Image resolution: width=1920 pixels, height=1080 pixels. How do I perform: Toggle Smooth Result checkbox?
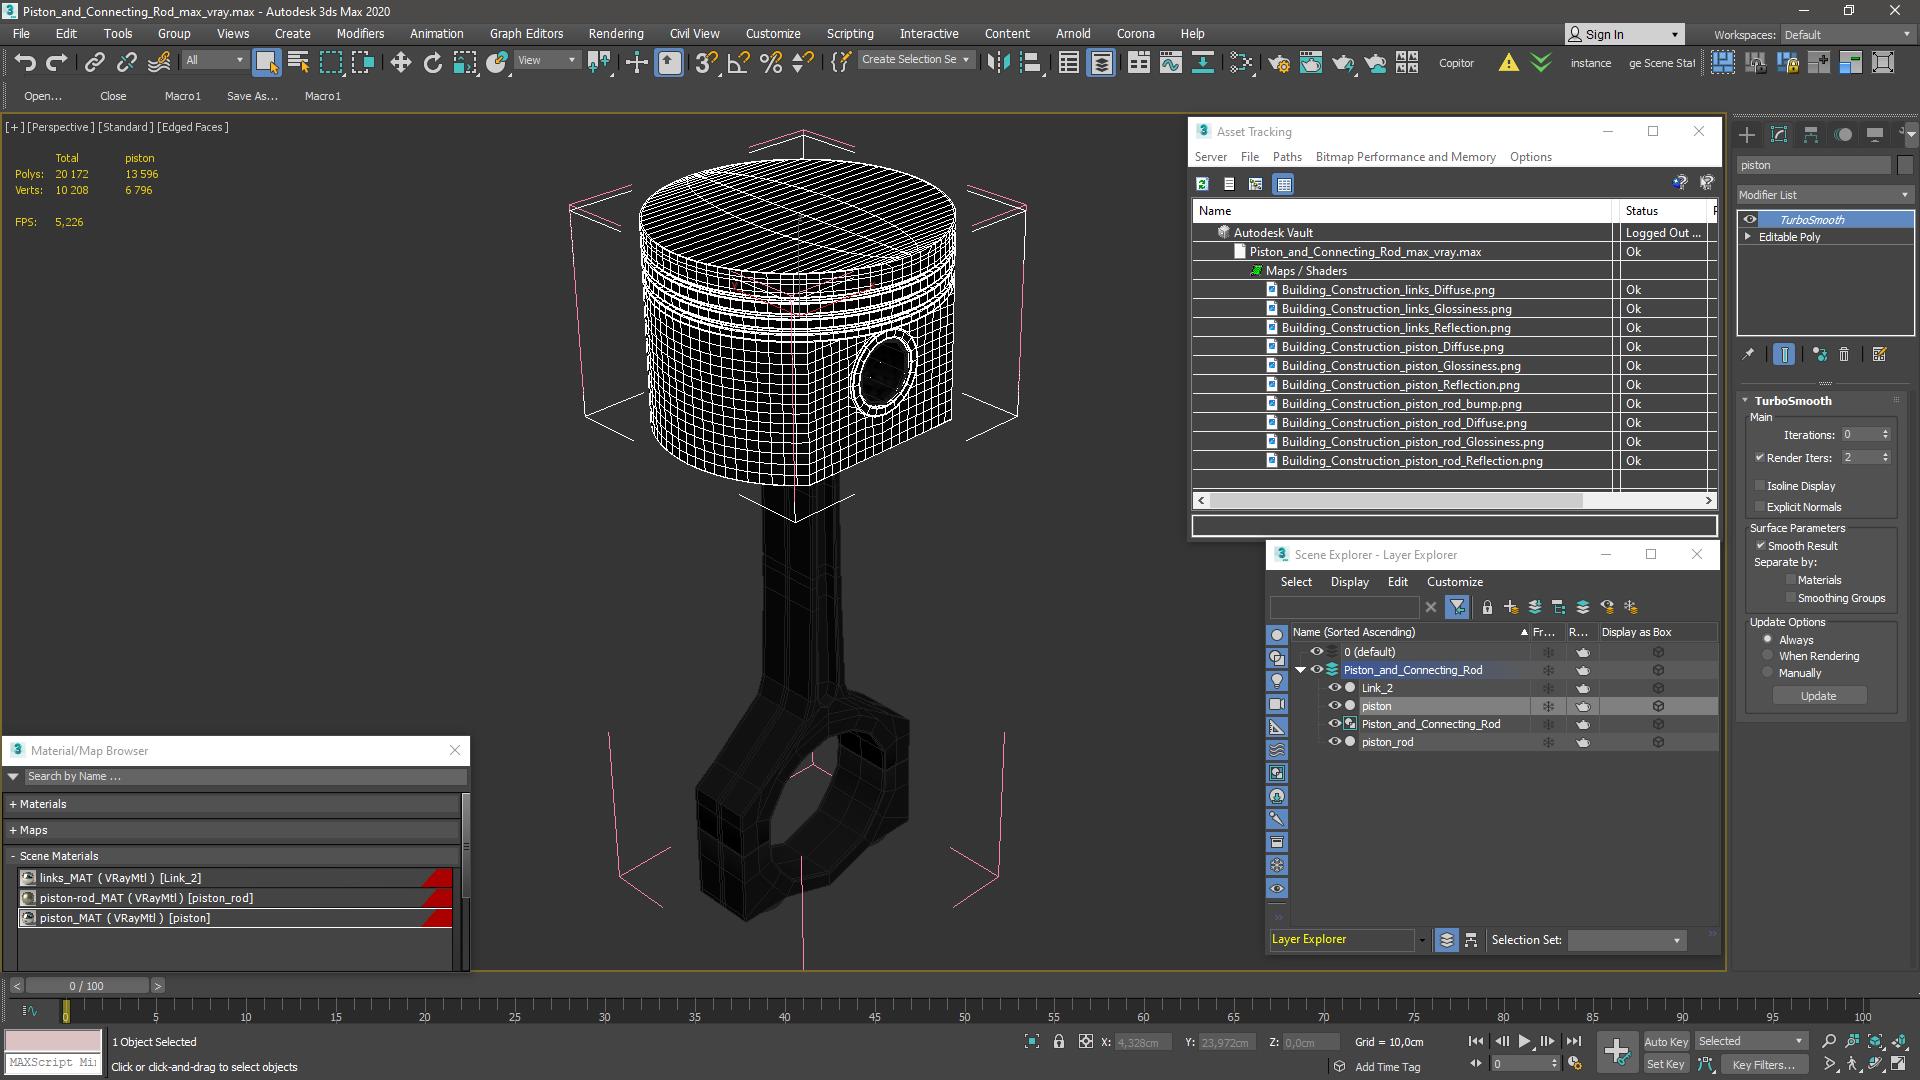pos(1761,546)
